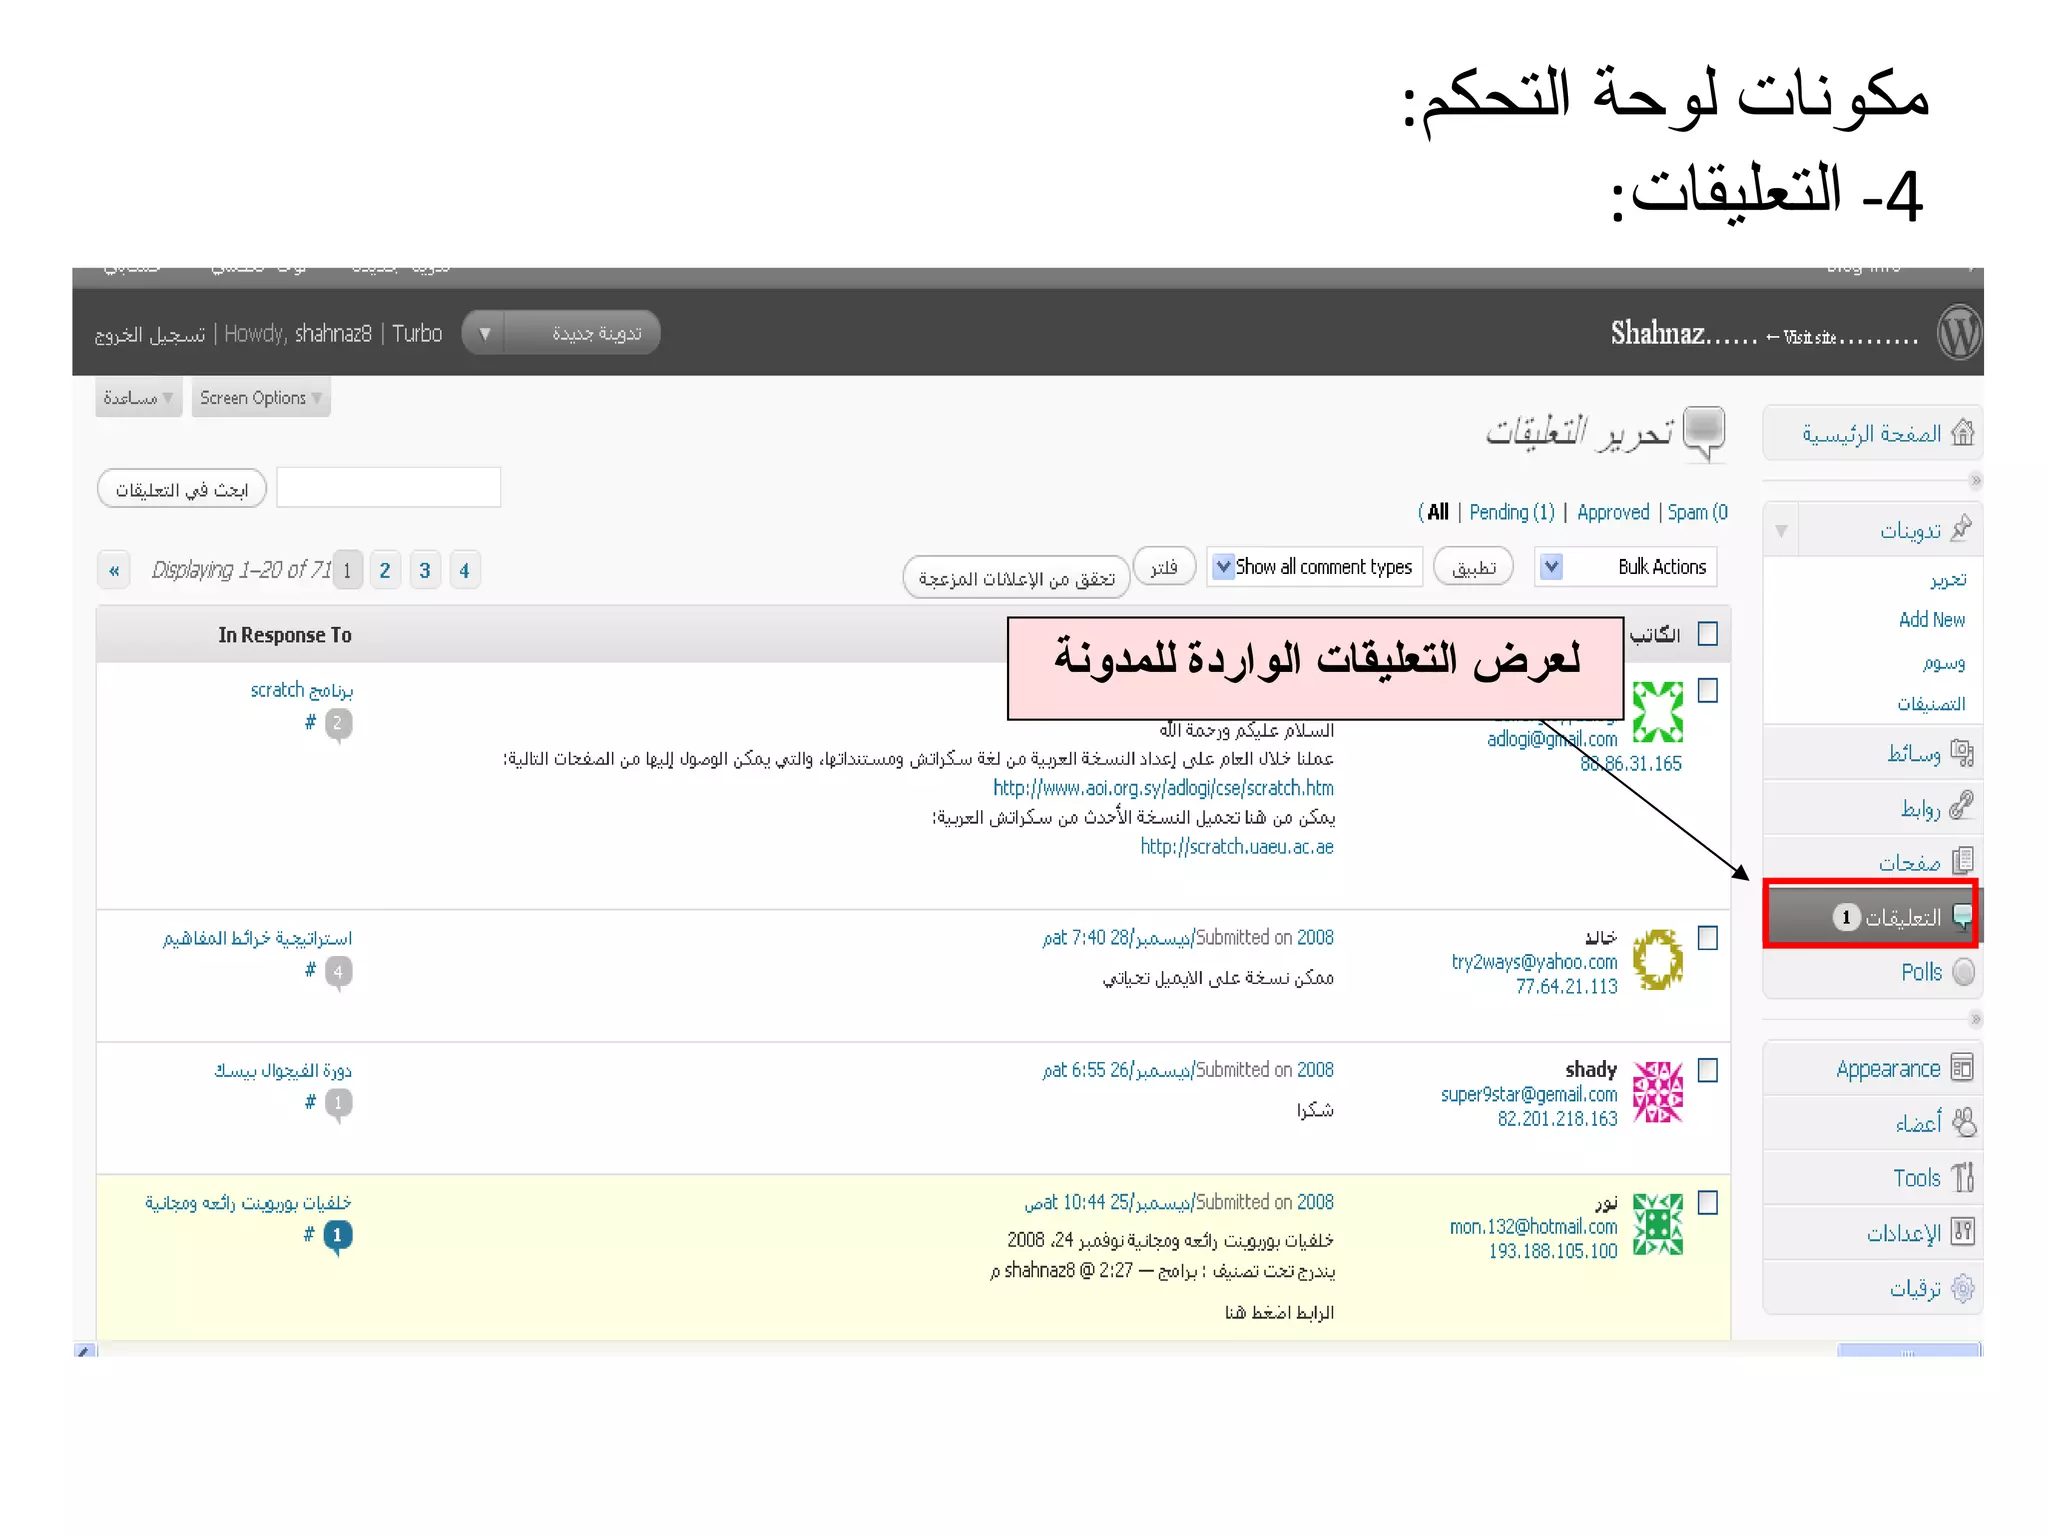Click the settings sliders icon
The width and height of the screenshot is (2048, 1536).
tap(1962, 1231)
